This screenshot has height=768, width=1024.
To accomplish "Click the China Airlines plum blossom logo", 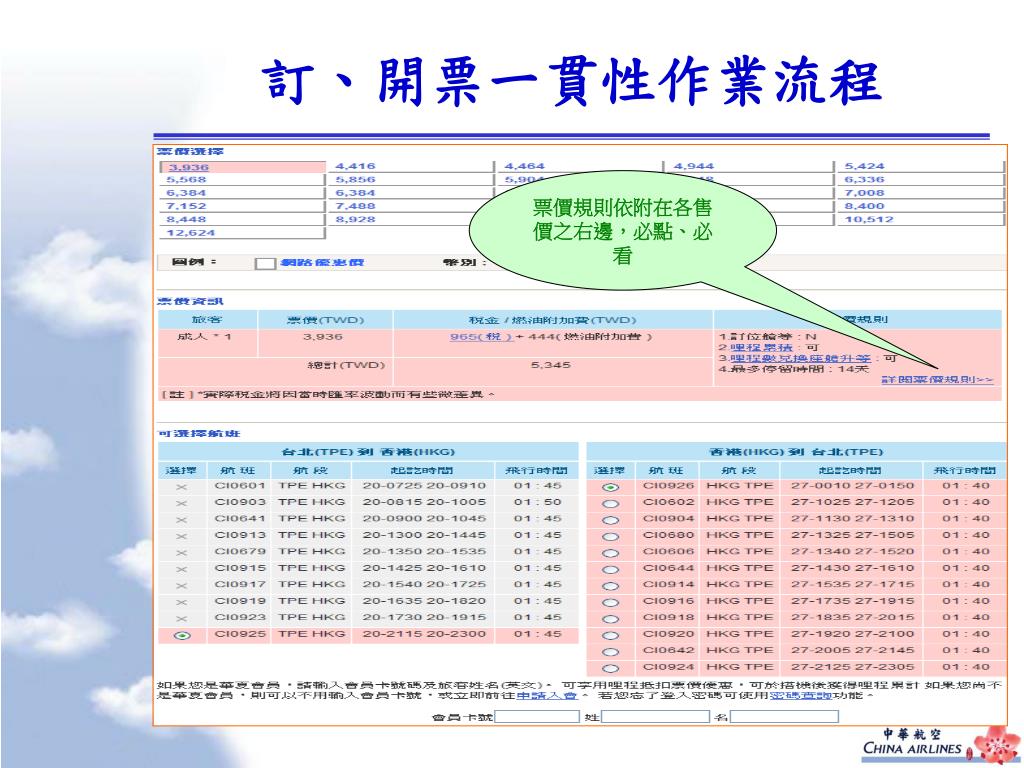I will click(x=996, y=745).
